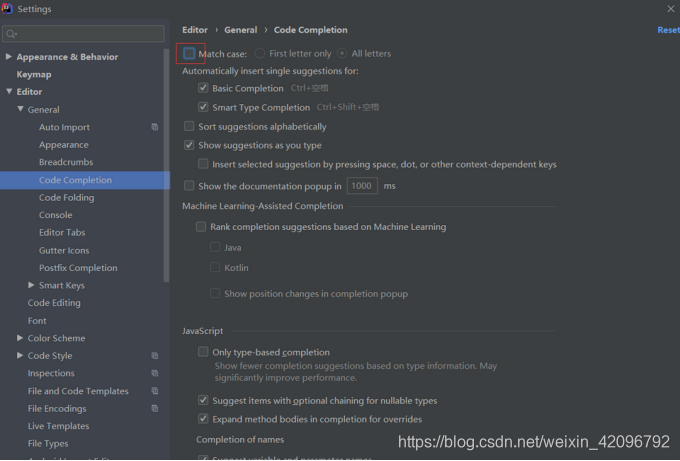The width and height of the screenshot is (680, 461).
Task: Close the Settings dialog
Action: point(670,9)
